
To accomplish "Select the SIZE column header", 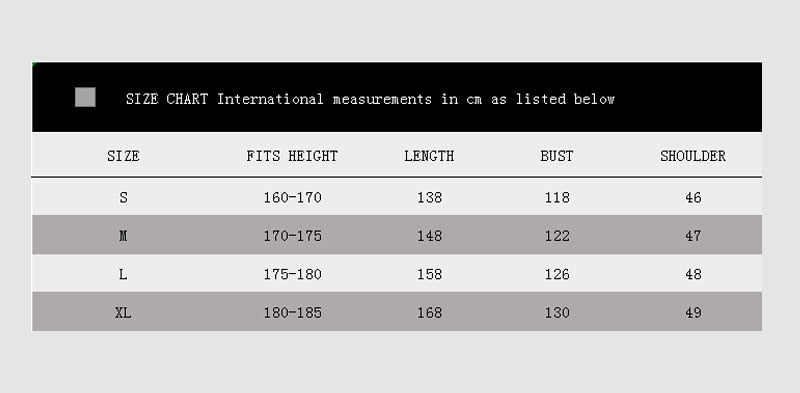I will [x=123, y=156].
